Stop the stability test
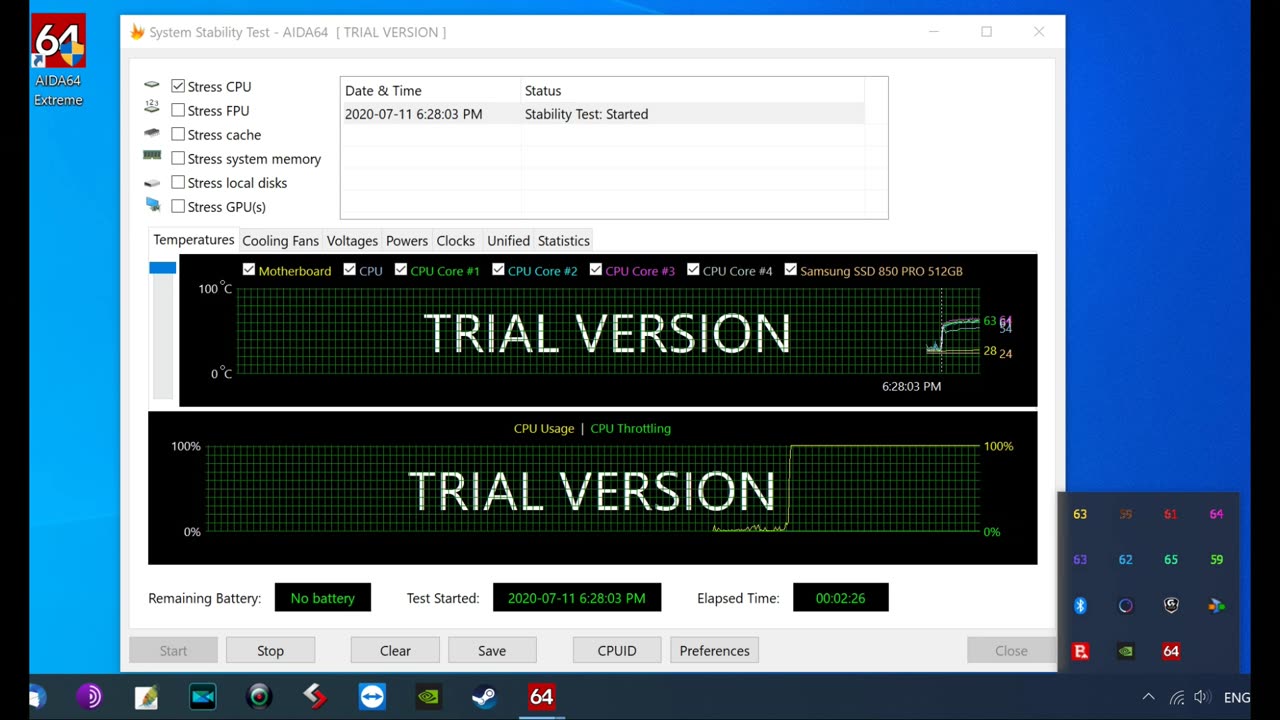 270,650
